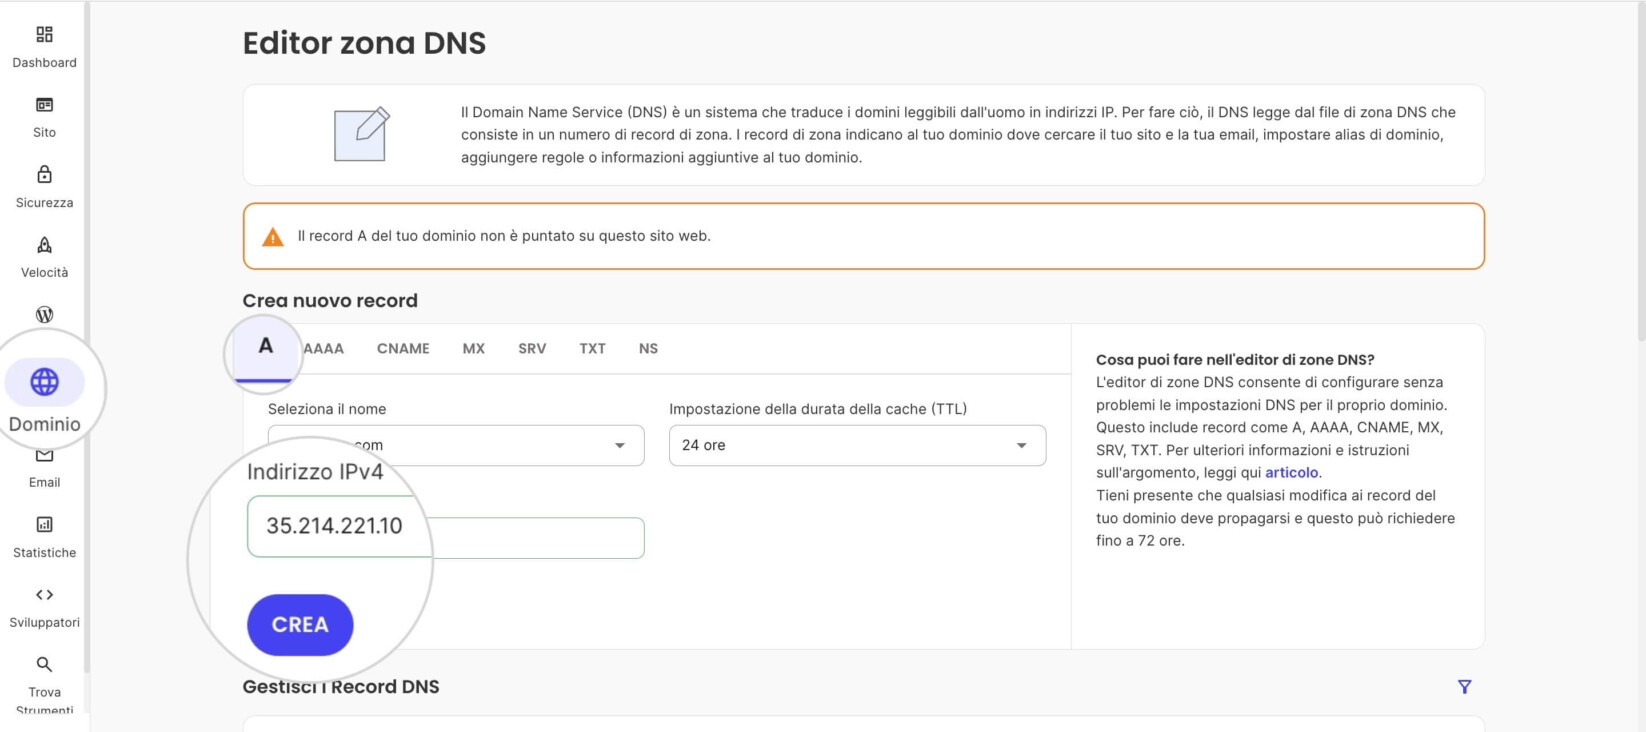Open the Seleziona il nome dropdown
The width and height of the screenshot is (1646, 732).
[x=456, y=446]
